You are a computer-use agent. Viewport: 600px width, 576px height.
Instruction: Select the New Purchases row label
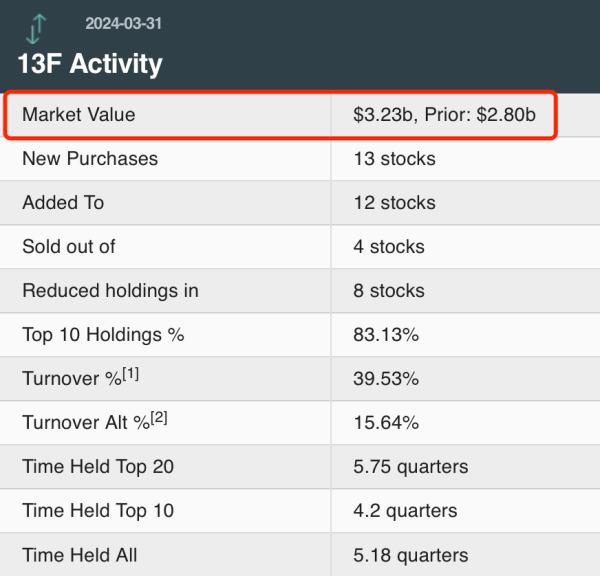click(x=90, y=159)
